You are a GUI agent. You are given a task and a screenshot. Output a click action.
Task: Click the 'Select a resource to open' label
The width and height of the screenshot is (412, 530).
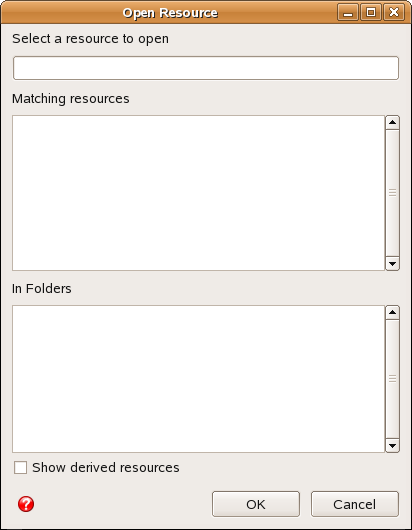90,39
